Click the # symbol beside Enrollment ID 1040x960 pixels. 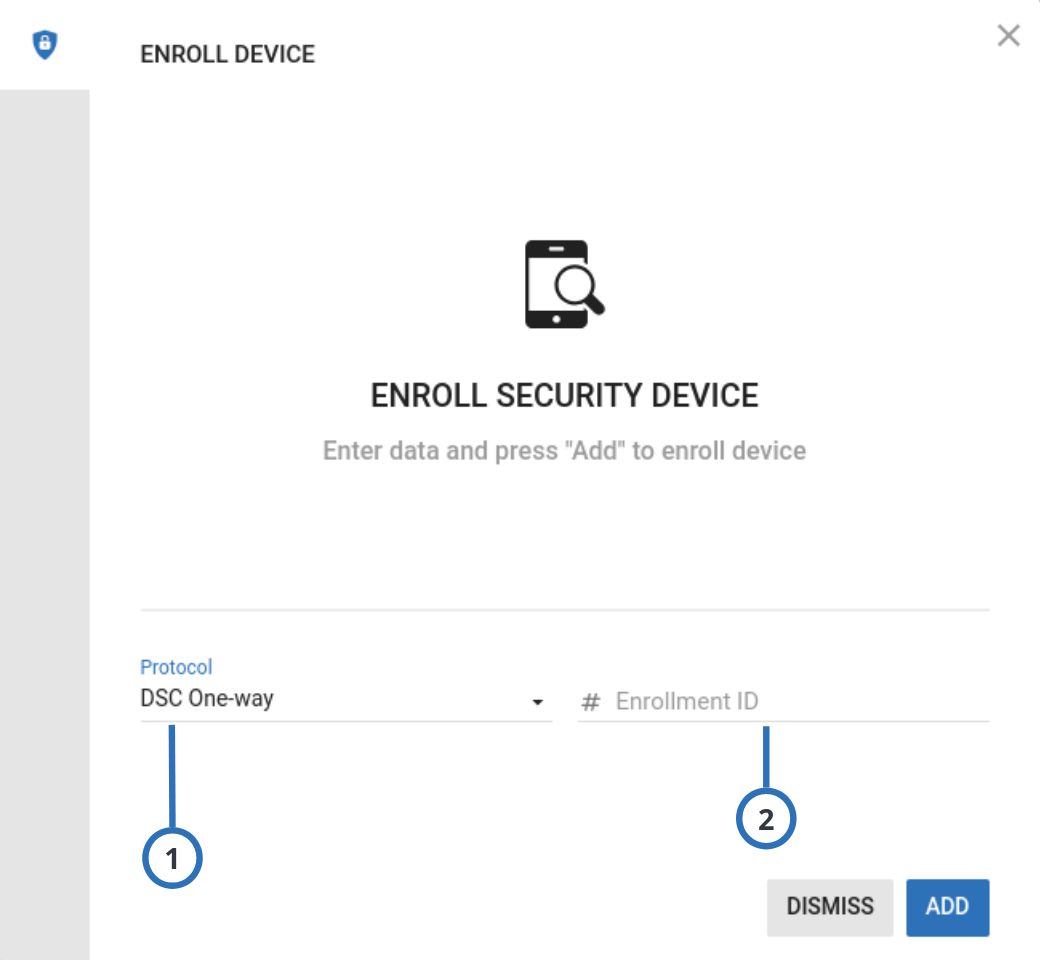[592, 701]
